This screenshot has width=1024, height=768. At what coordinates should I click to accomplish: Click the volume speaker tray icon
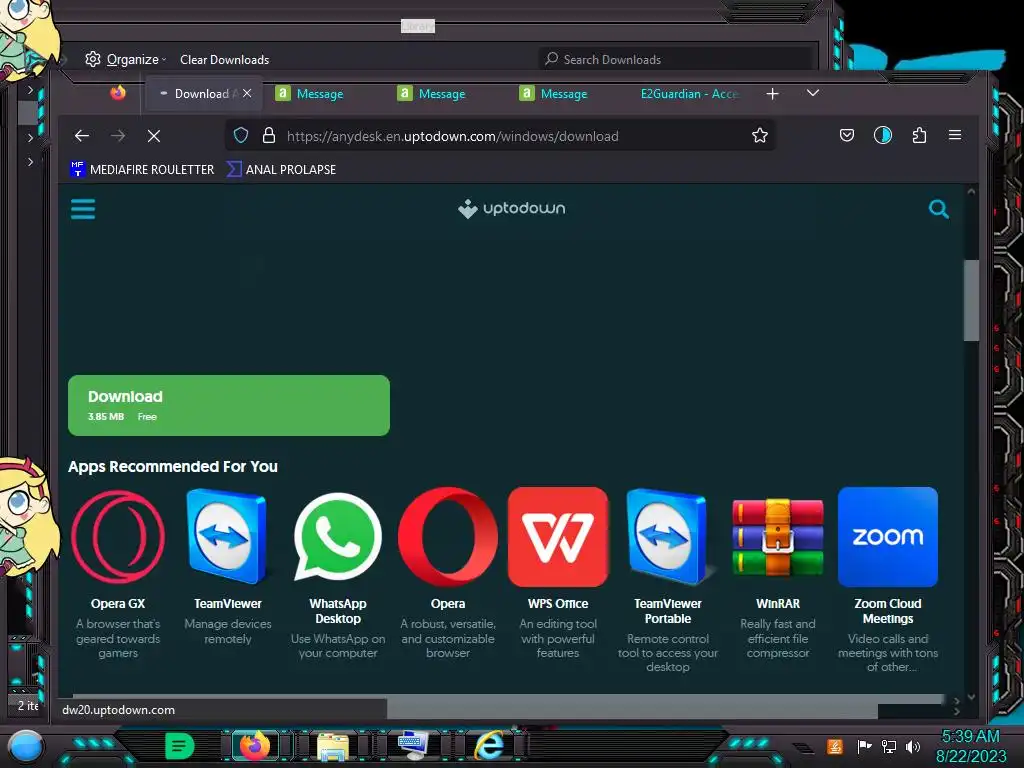pyautogui.click(x=912, y=746)
